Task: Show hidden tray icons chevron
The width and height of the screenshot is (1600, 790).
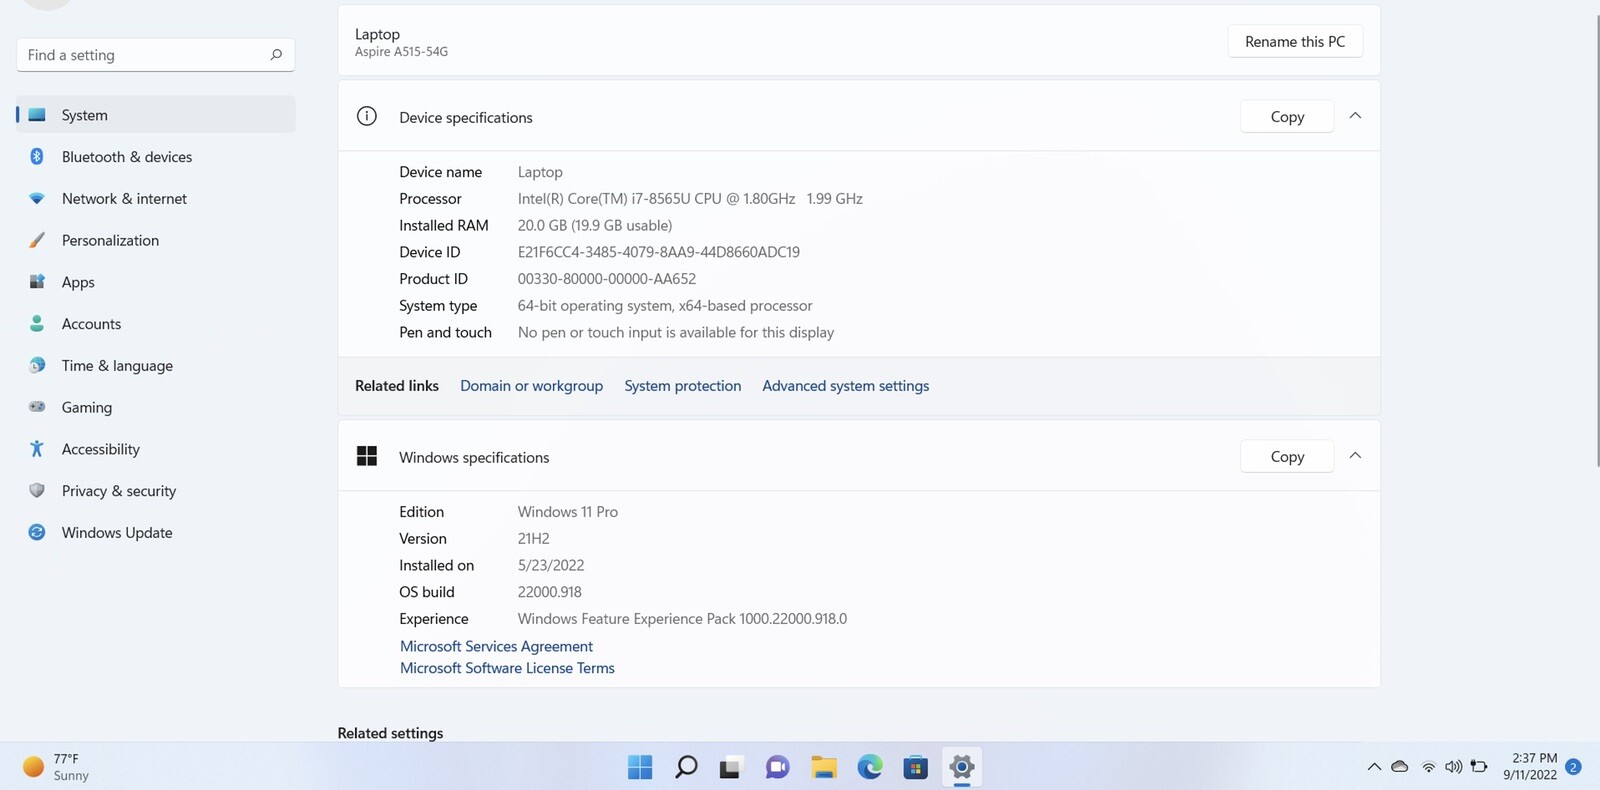Action: pos(1374,767)
